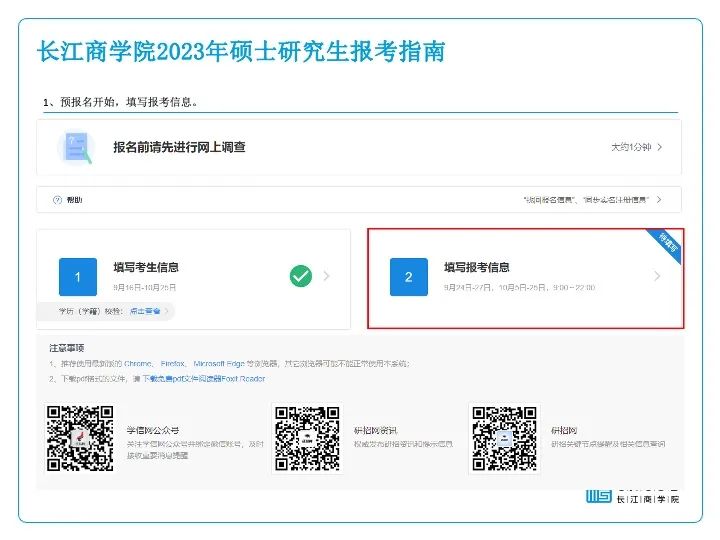Expand the 填写考生信息 chevron arrow
Image resolution: width=720 pixels, height=540 pixels.
pyautogui.click(x=326, y=276)
